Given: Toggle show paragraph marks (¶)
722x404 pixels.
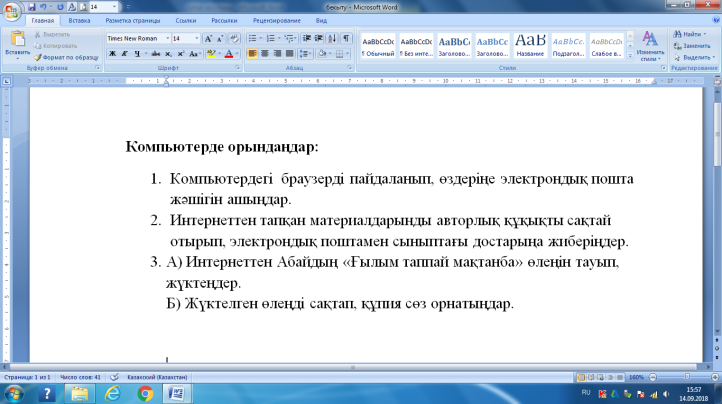Looking at the screenshot, I should (346, 39).
